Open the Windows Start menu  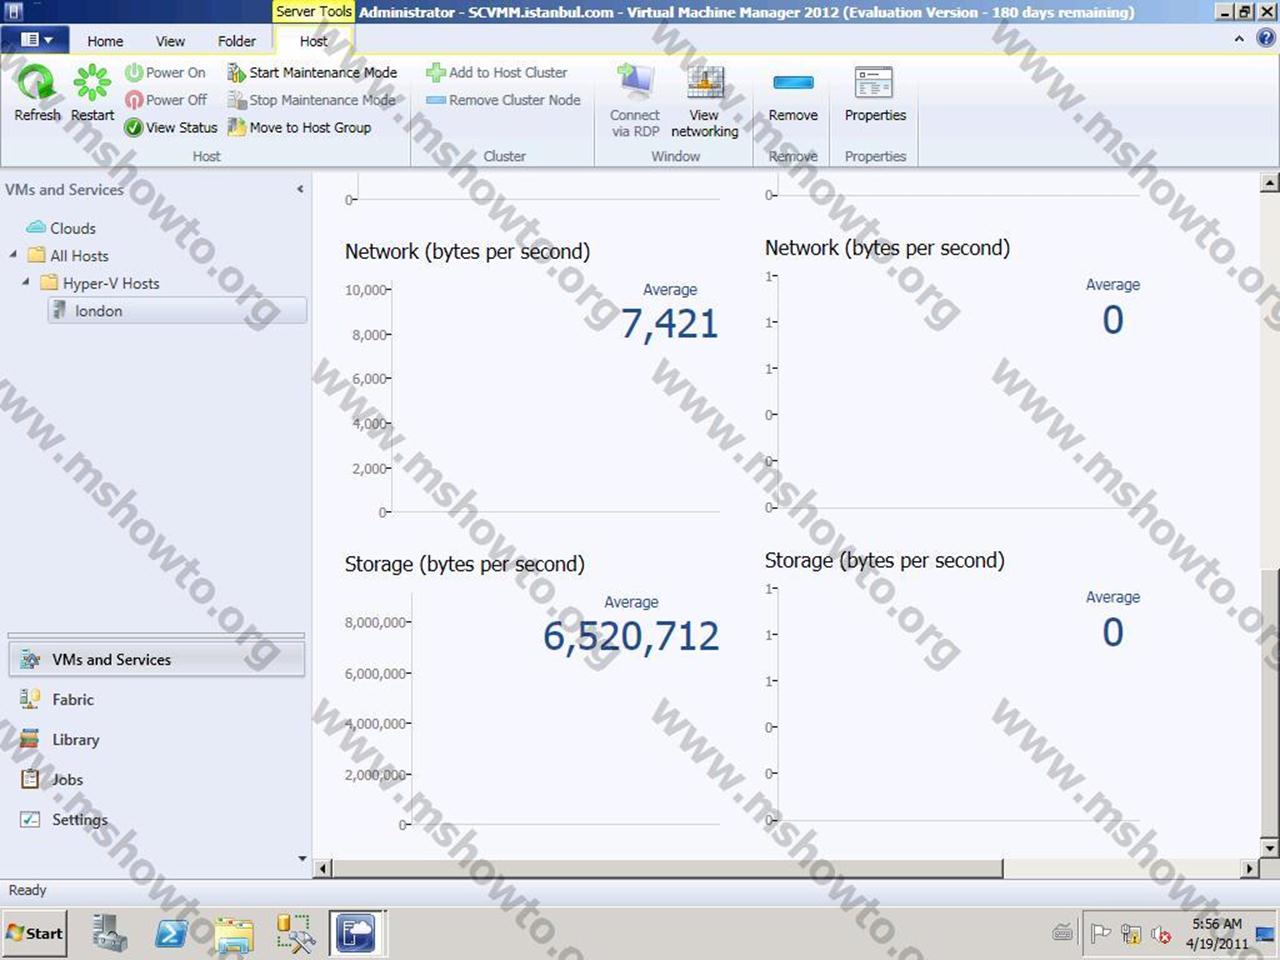[35, 933]
